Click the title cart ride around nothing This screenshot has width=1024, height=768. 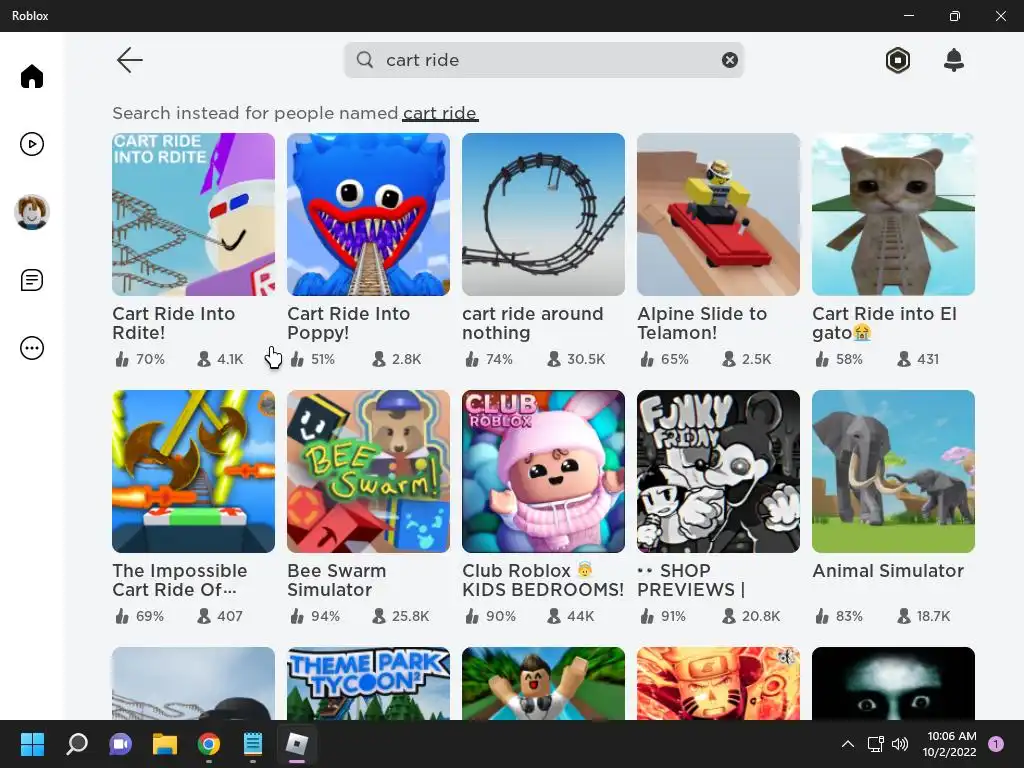click(533, 323)
